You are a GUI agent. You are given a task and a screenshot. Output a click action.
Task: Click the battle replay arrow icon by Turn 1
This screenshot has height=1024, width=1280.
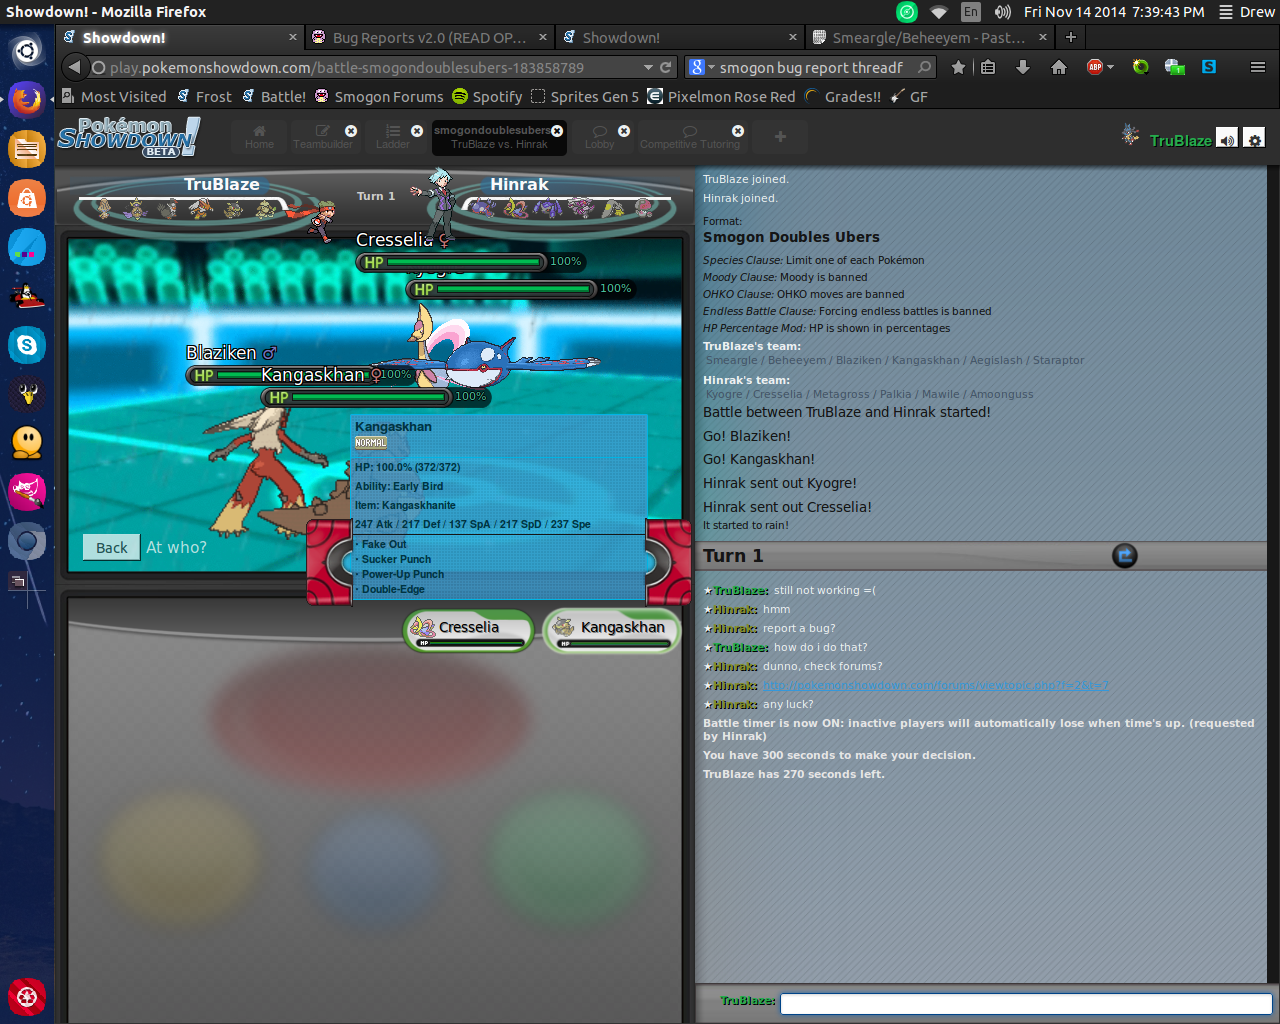pos(1125,555)
